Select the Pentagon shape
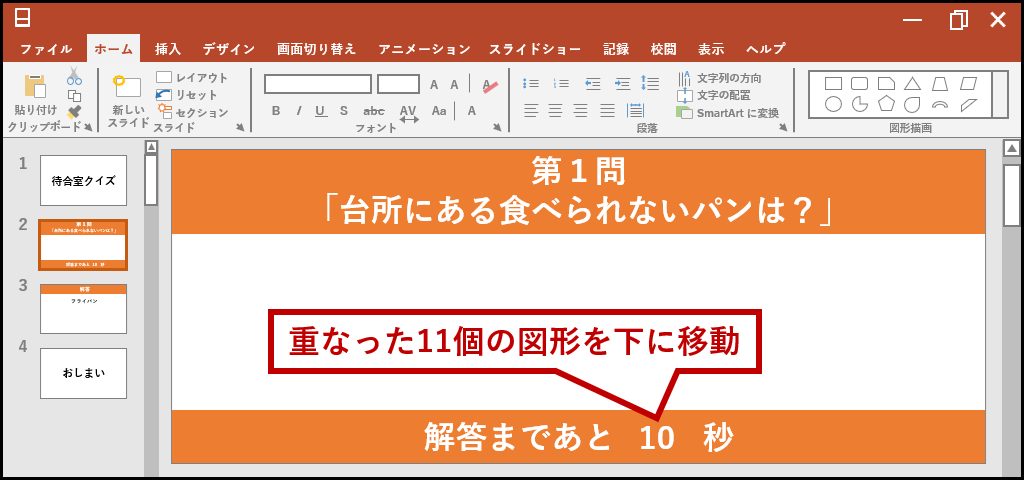1024x480 pixels. pyautogui.click(x=886, y=104)
